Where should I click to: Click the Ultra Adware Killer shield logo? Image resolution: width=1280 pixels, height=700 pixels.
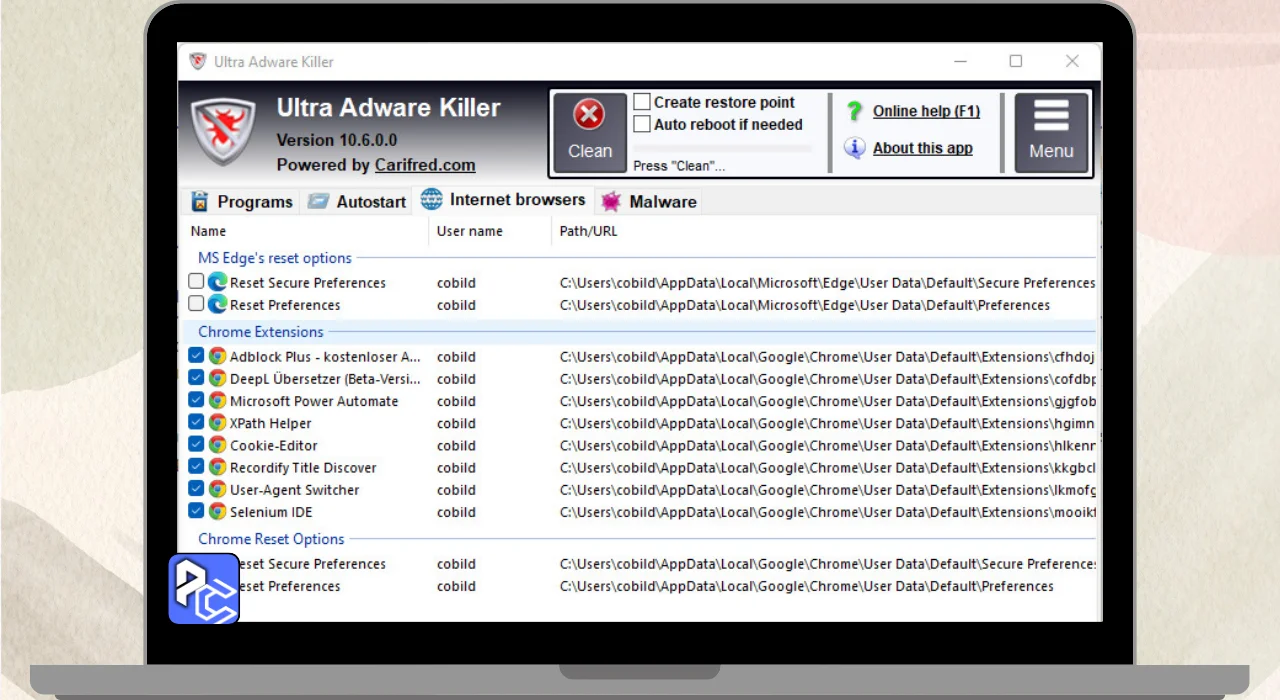[223, 132]
